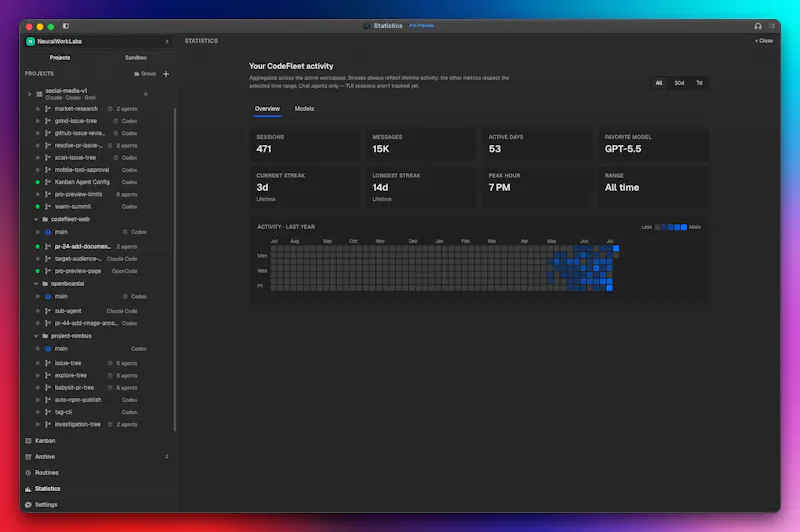Click the bright blue top-right activity heatmap cell
Viewport: 800px width, 532px height.
click(x=616, y=248)
